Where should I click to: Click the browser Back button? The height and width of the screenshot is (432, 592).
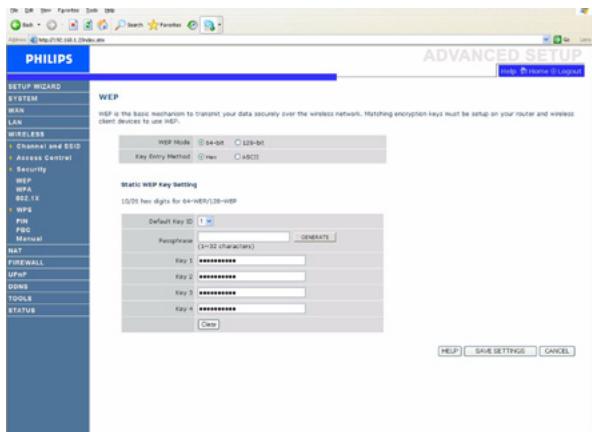point(22,25)
